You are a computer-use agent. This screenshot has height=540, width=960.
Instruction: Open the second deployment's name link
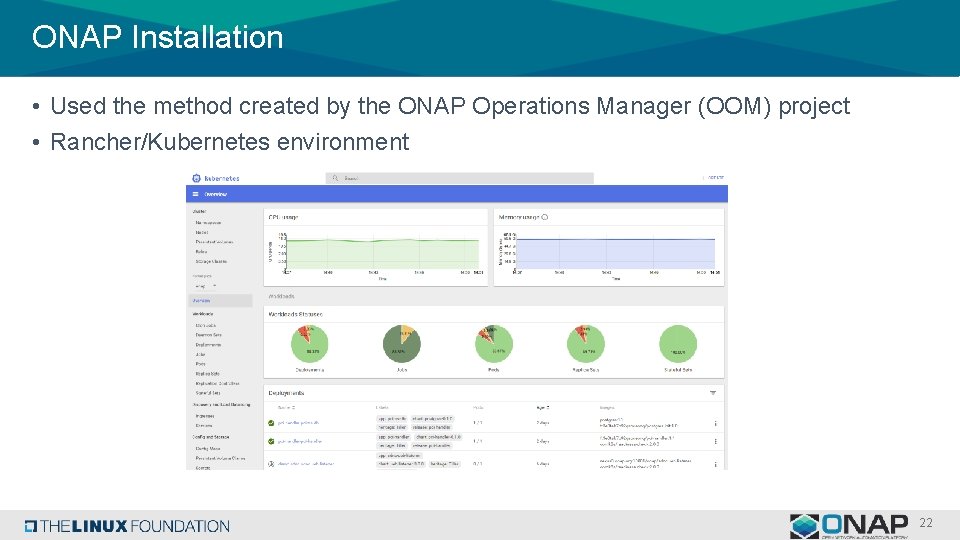(299, 441)
